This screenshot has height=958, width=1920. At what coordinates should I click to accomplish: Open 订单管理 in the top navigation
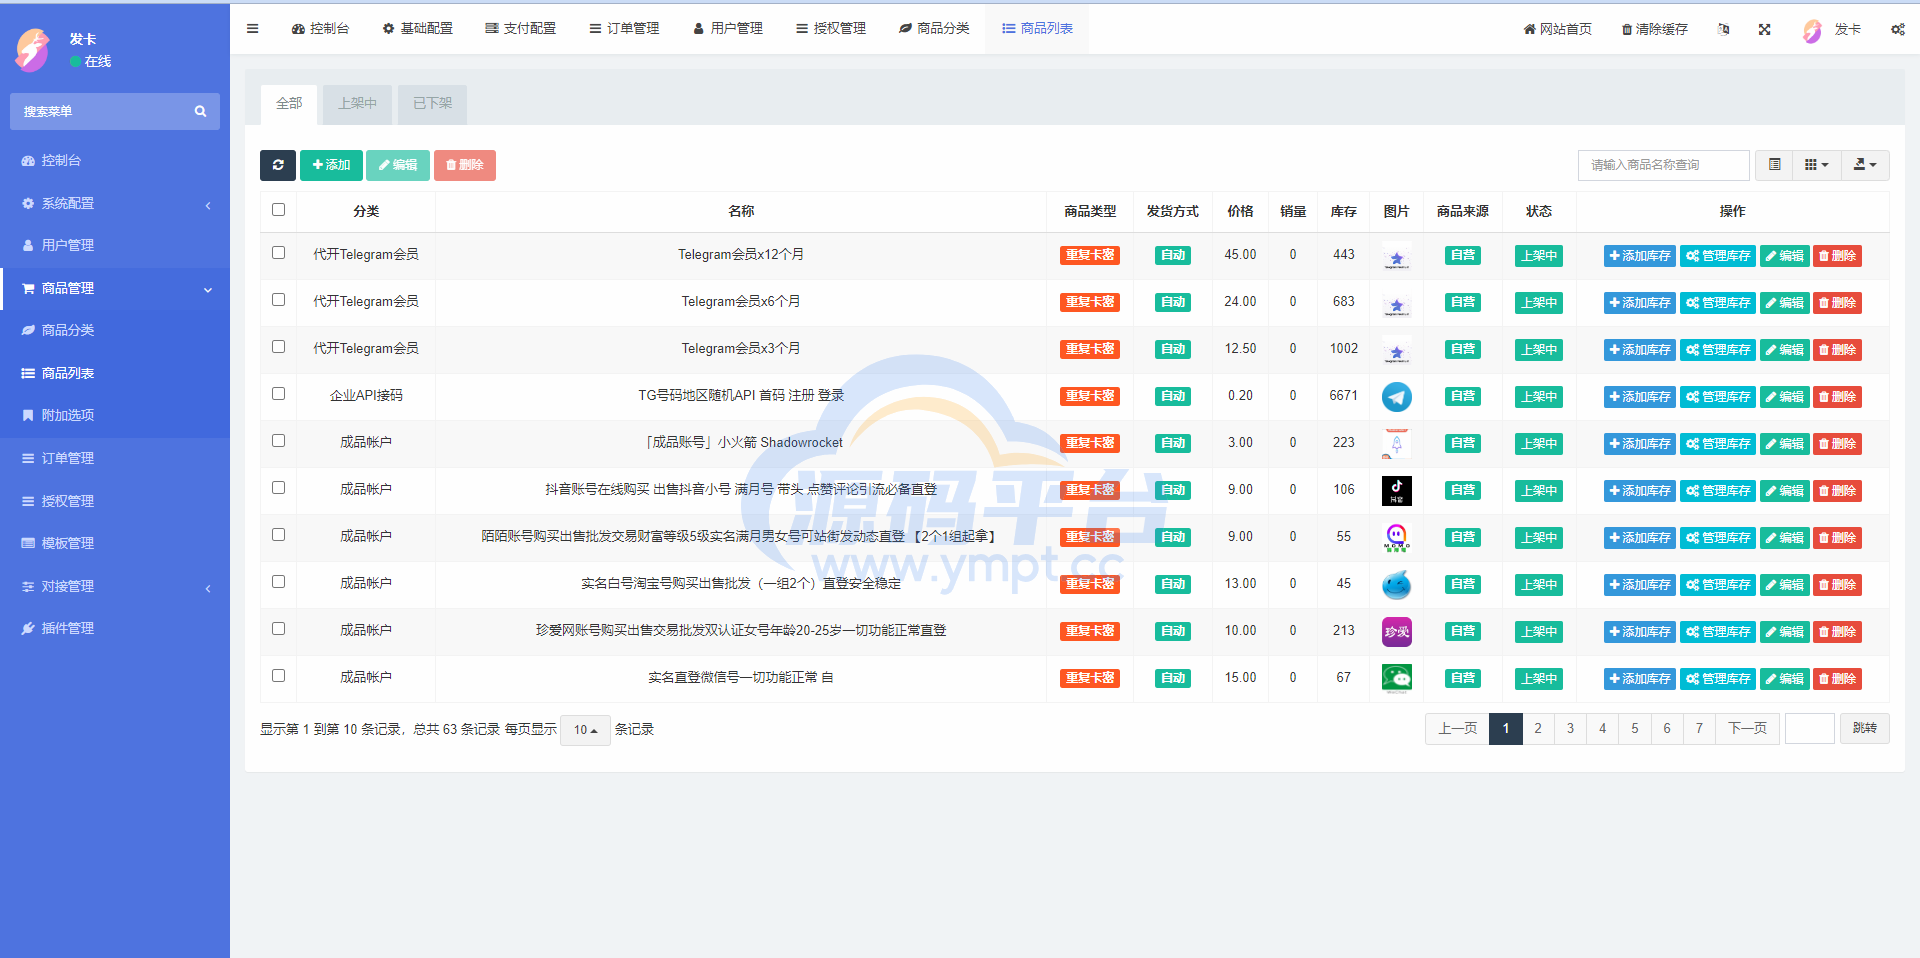tap(624, 29)
